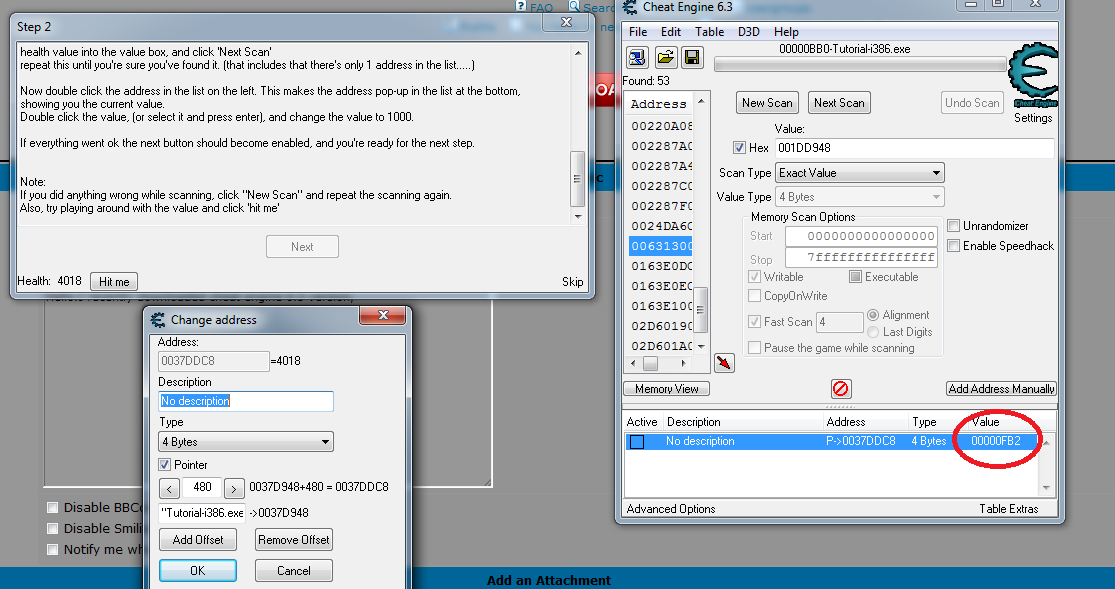This screenshot has width=1115, height=589.
Task: Toggle the Executable checkbox
Action: [855, 277]
